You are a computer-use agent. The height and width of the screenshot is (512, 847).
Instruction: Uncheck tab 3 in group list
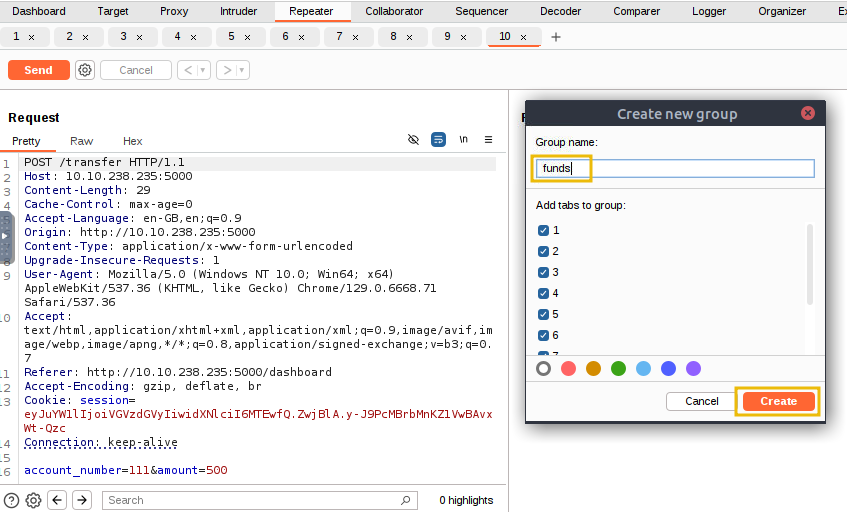pos(543,273)
